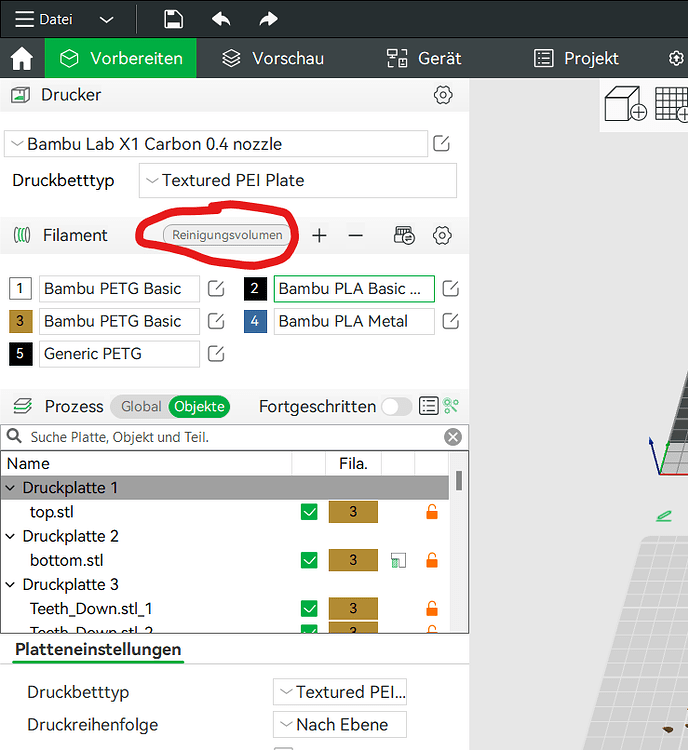The height and width of the screenshot is (750, 688).
Task: Switch Prozess to Objekte
Action: point(199,406)
